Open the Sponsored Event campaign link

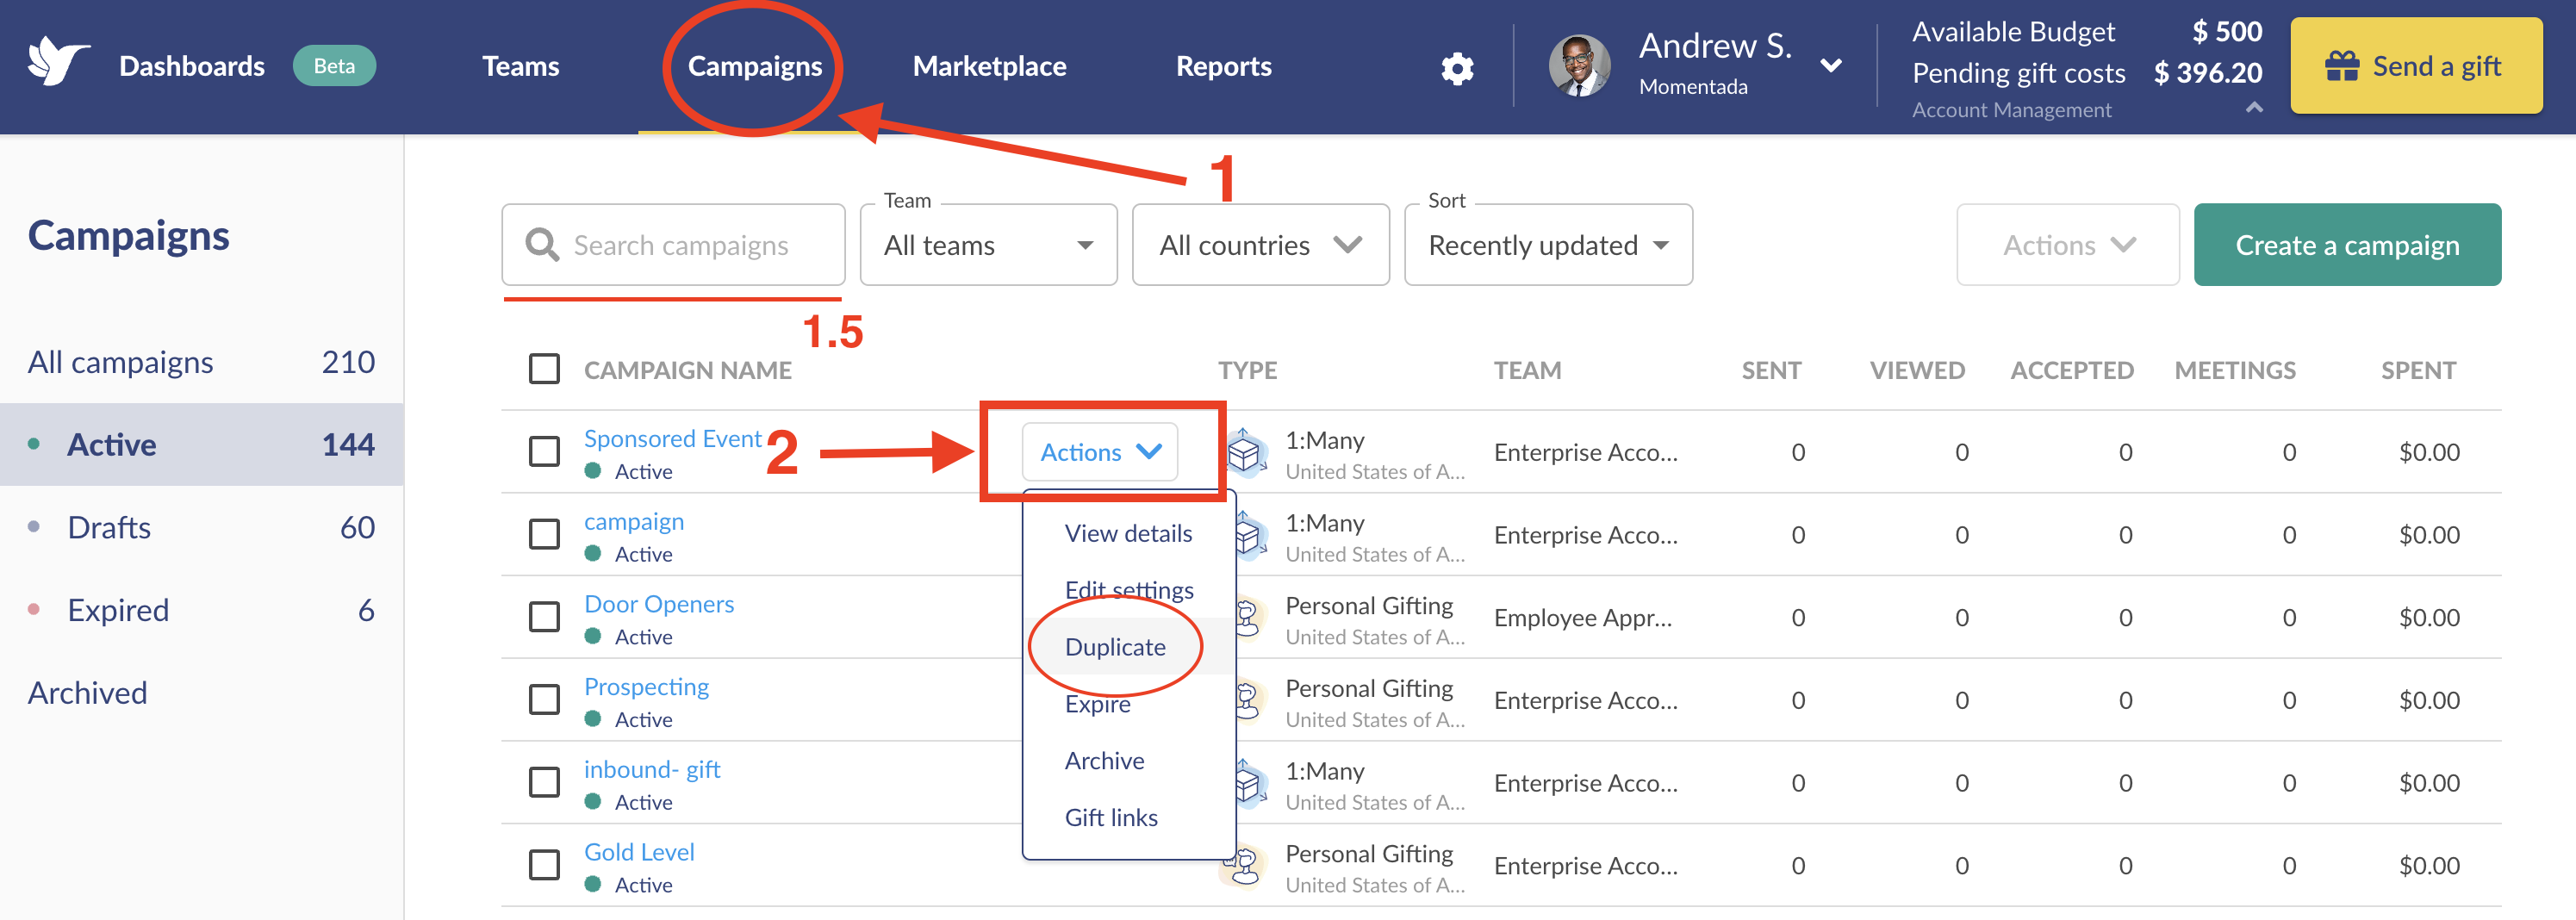(672, 438)
